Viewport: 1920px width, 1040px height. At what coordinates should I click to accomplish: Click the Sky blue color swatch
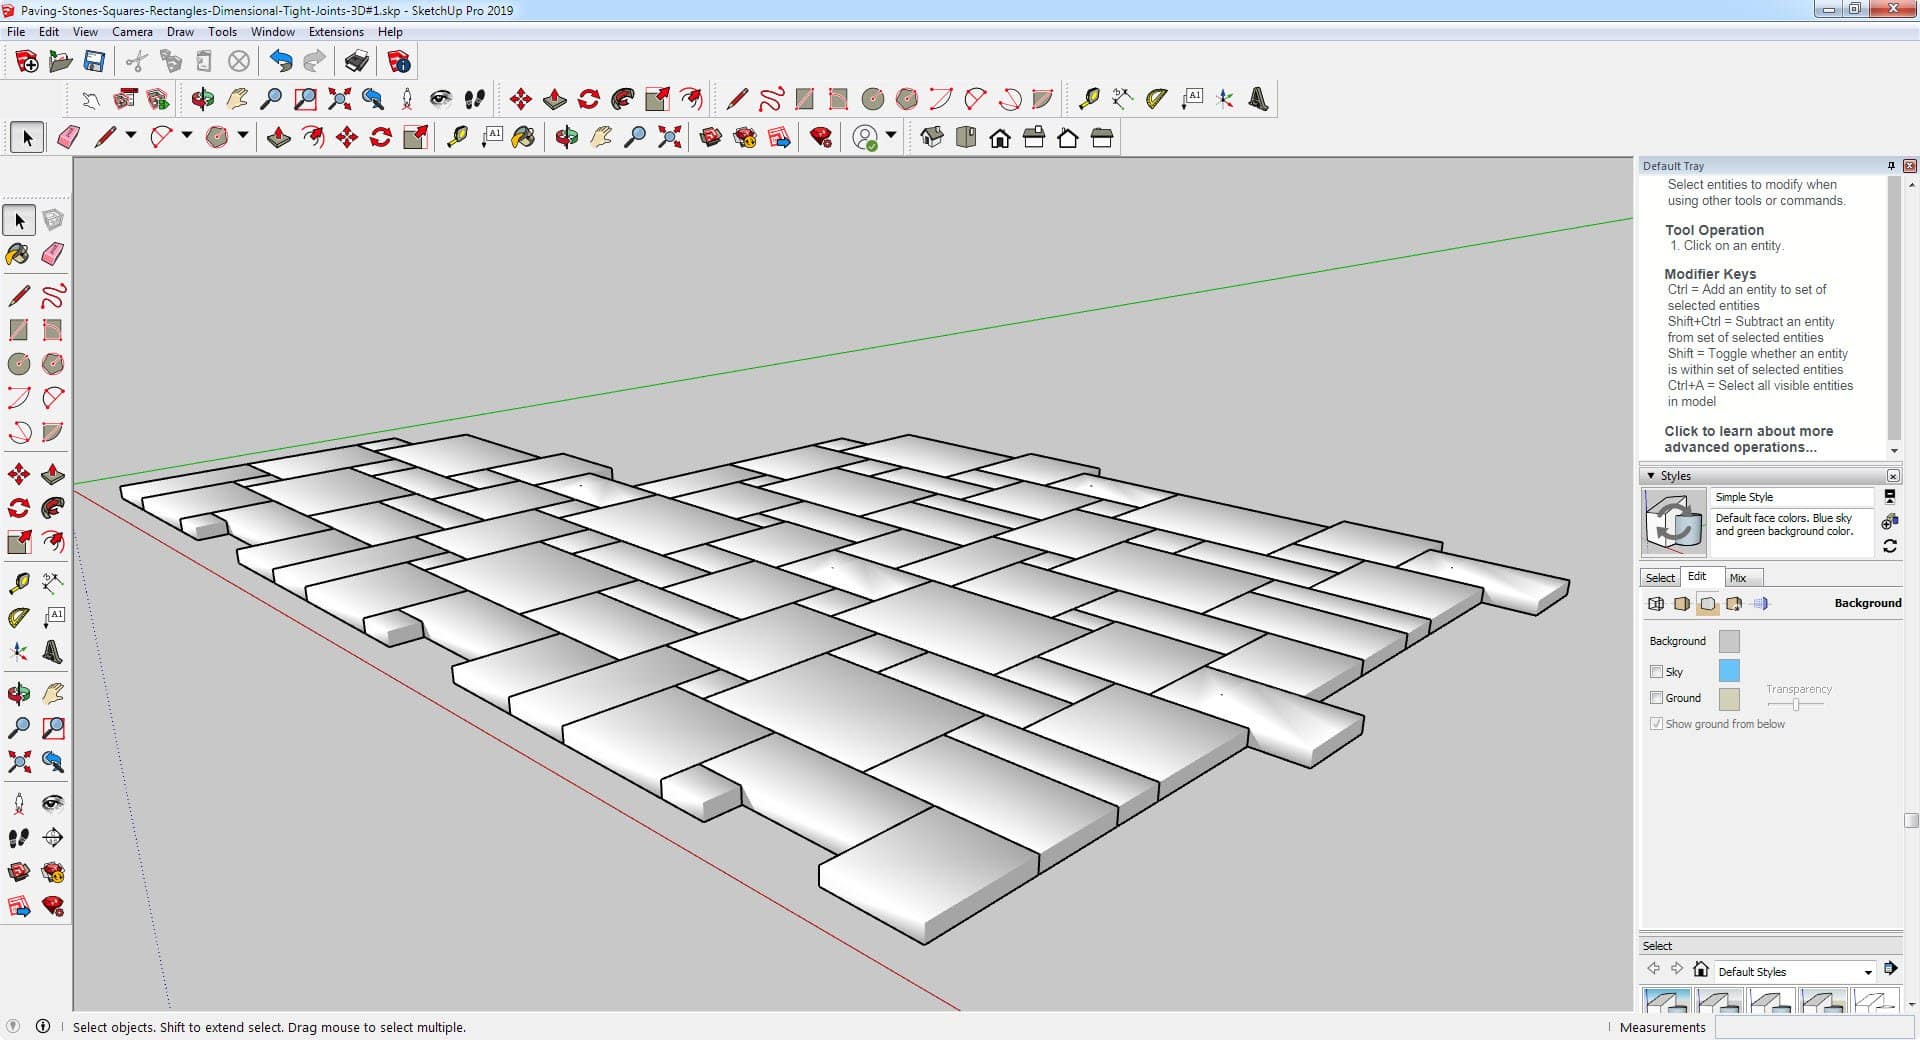click(1728, 670)
